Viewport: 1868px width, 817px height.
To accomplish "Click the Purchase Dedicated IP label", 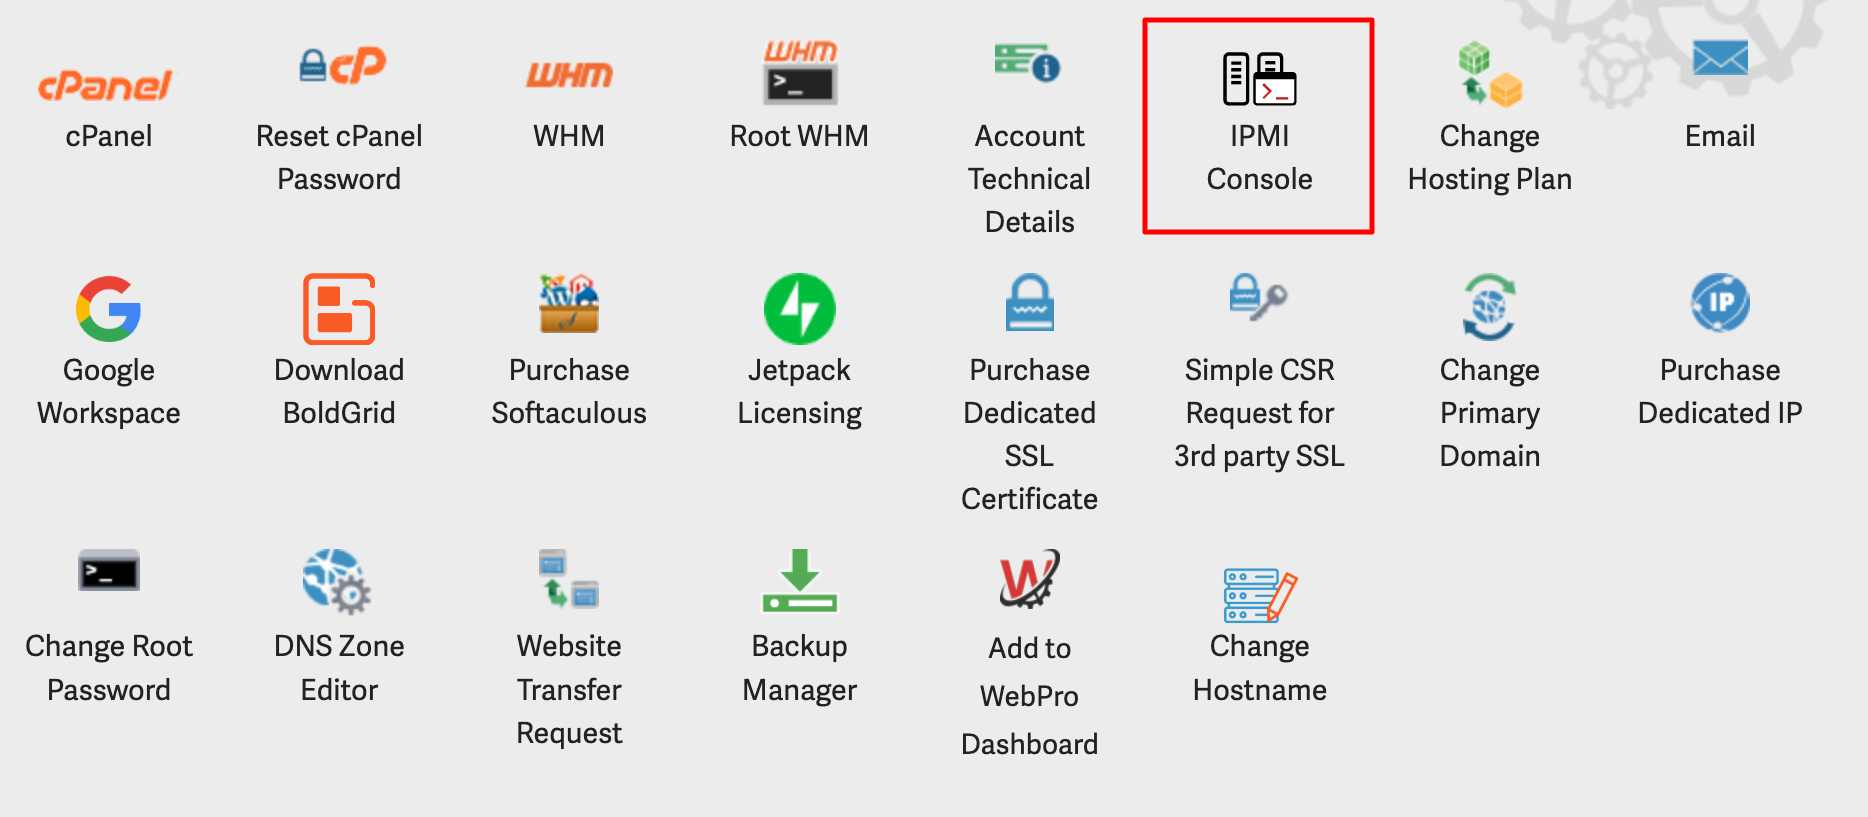I will pyautogui.click(x=1720, y=391).
